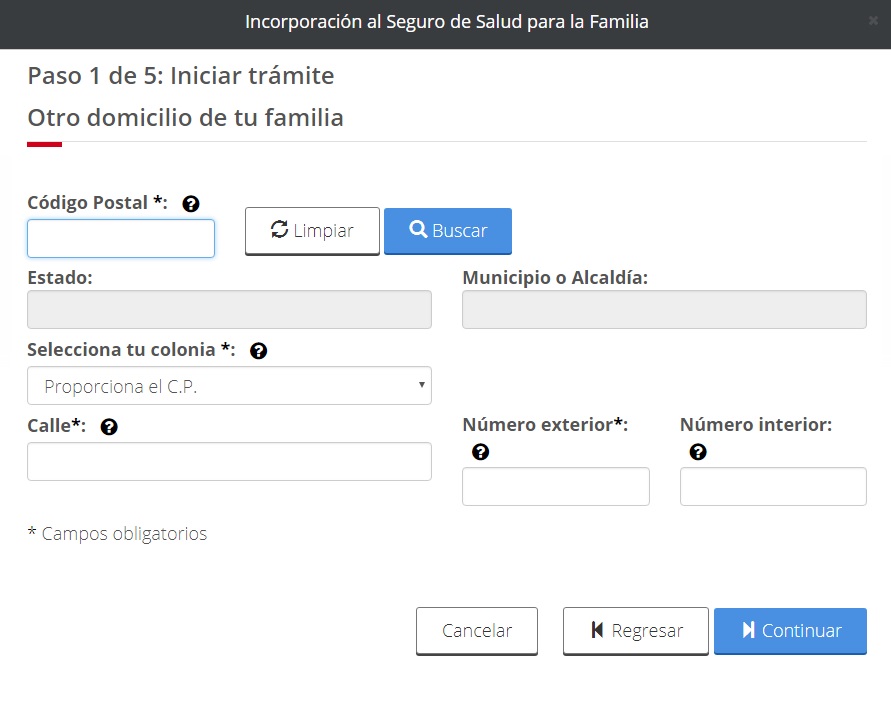This screenshot has width=891, height=715.
Task: Focus the Código Postal text field
Action: click(x=121, y=239)
